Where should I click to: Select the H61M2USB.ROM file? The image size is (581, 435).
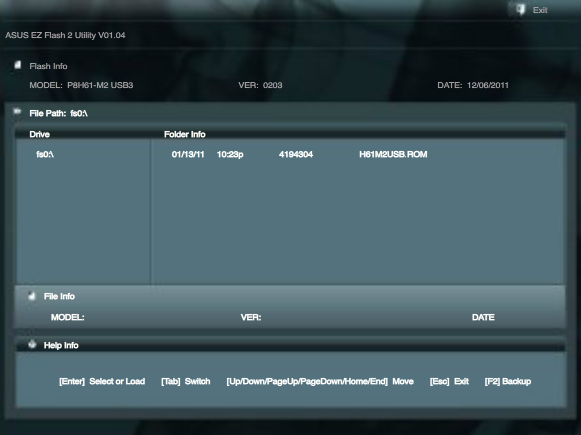[x=393, y=154]
